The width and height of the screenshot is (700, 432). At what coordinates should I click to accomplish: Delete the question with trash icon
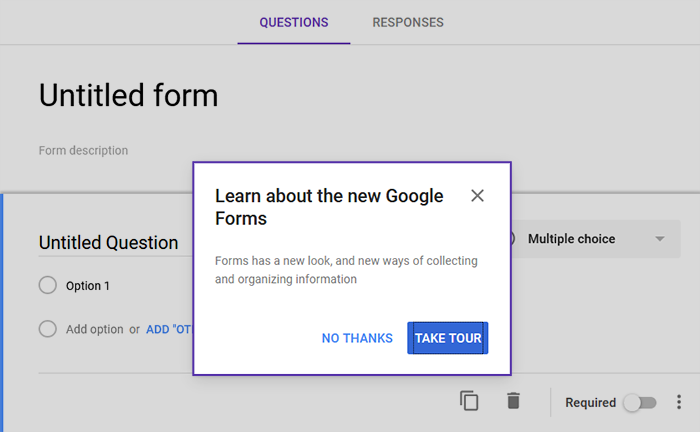coord(513,400)
